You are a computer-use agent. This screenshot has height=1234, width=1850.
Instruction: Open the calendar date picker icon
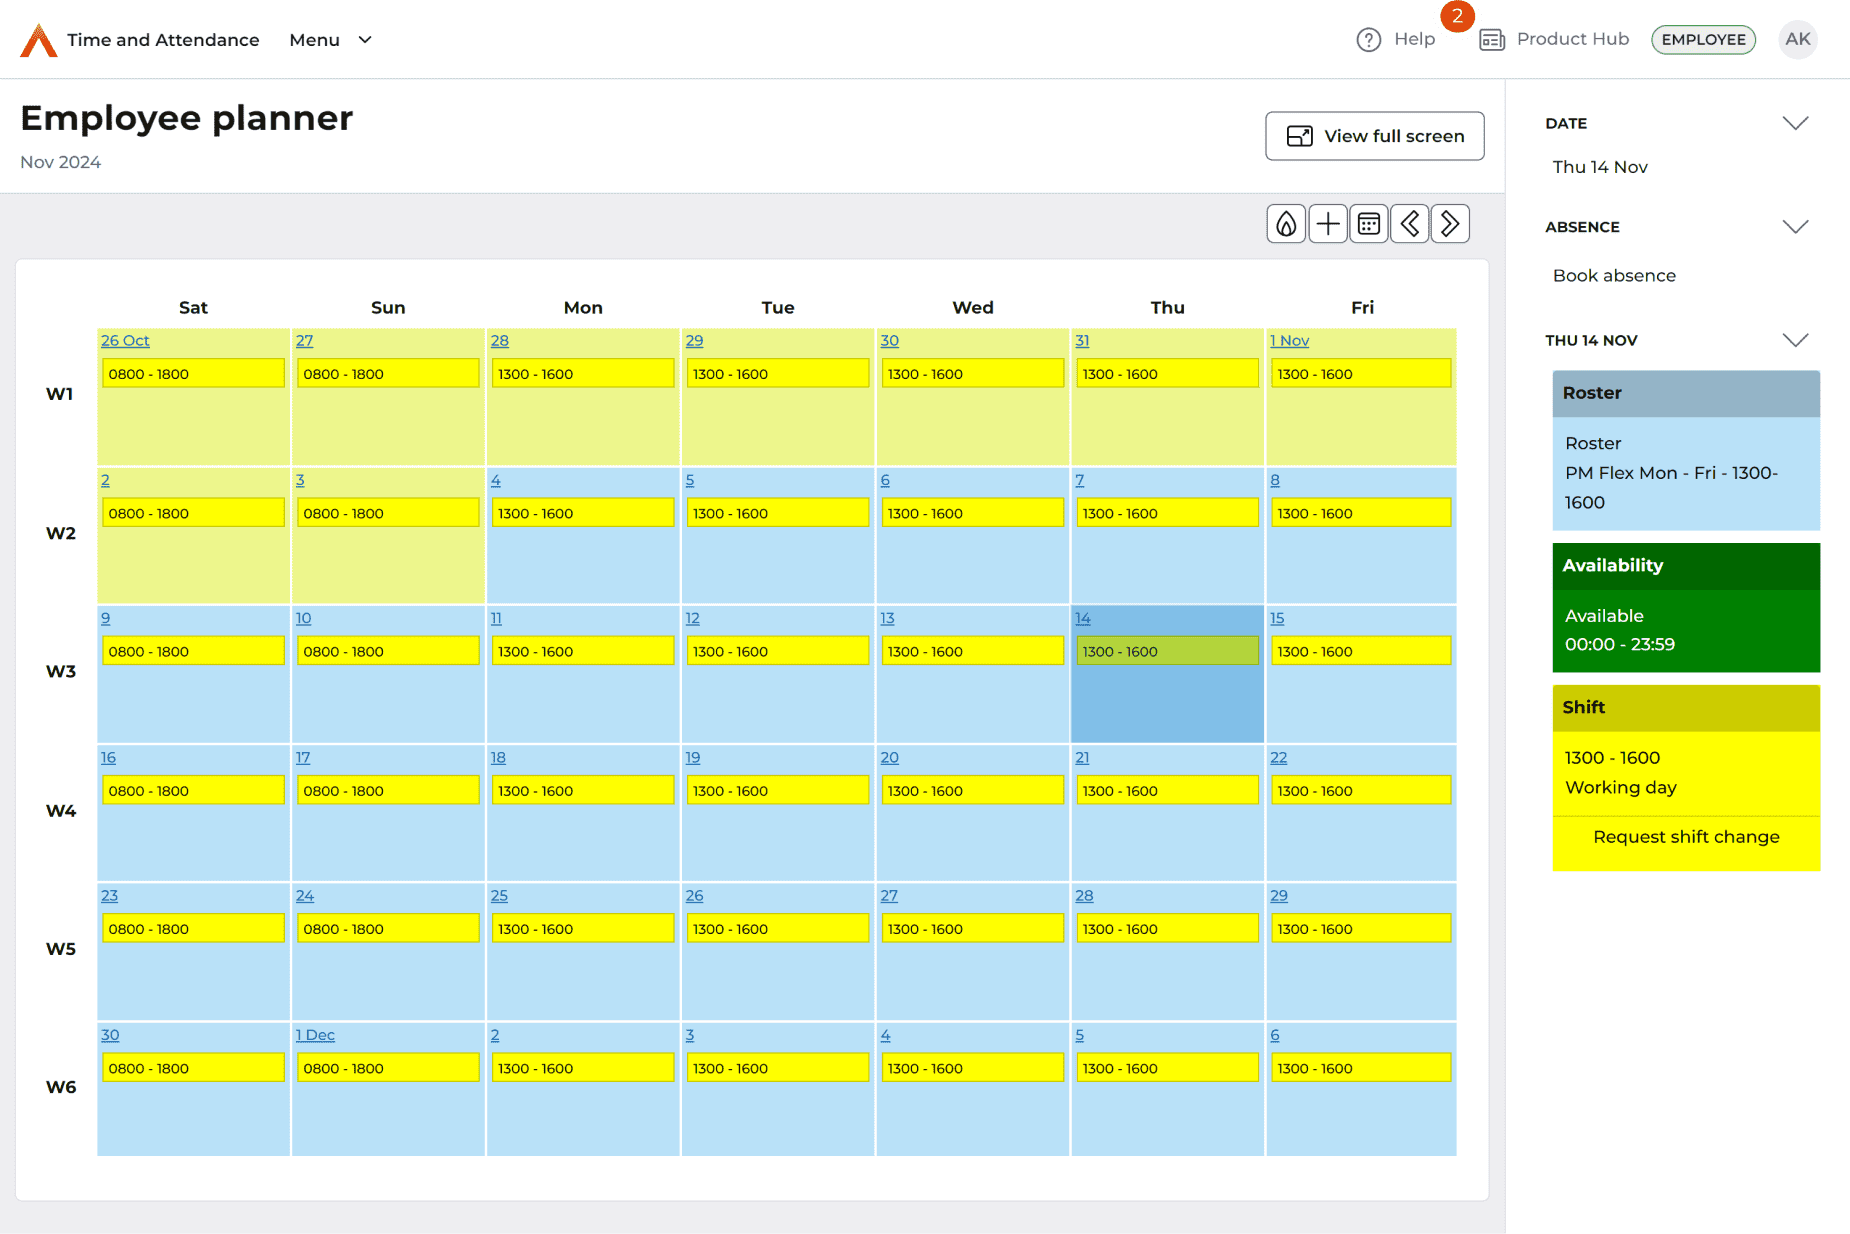coord(1369,224)
